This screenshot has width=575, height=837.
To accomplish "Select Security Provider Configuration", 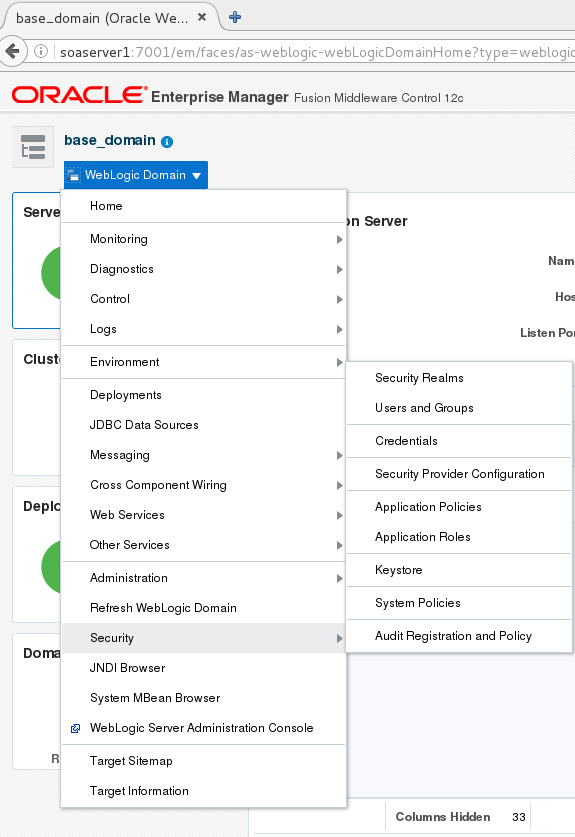I will tap(459, 474).
